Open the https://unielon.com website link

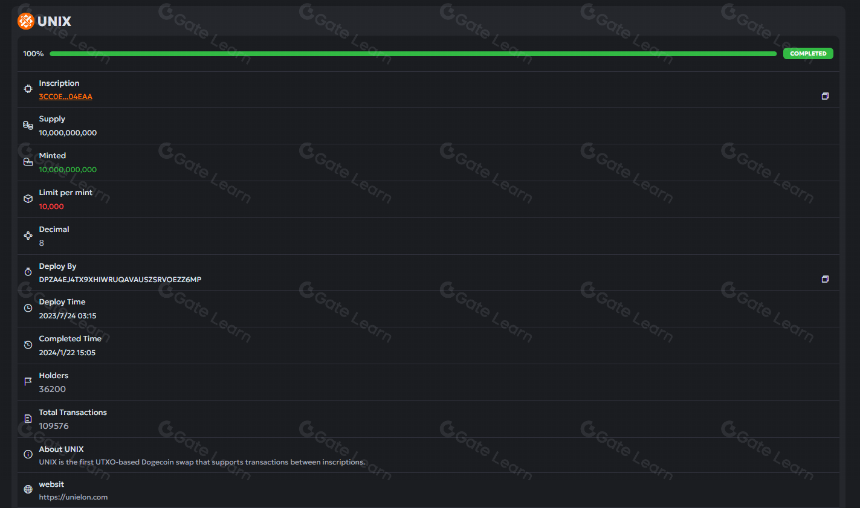click(x=73, y=497)
